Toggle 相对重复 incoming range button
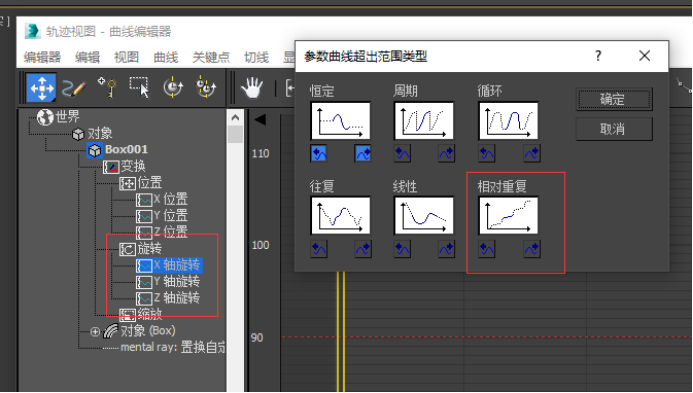This screenshot has height=393, width=693. (x=487, y=249)
